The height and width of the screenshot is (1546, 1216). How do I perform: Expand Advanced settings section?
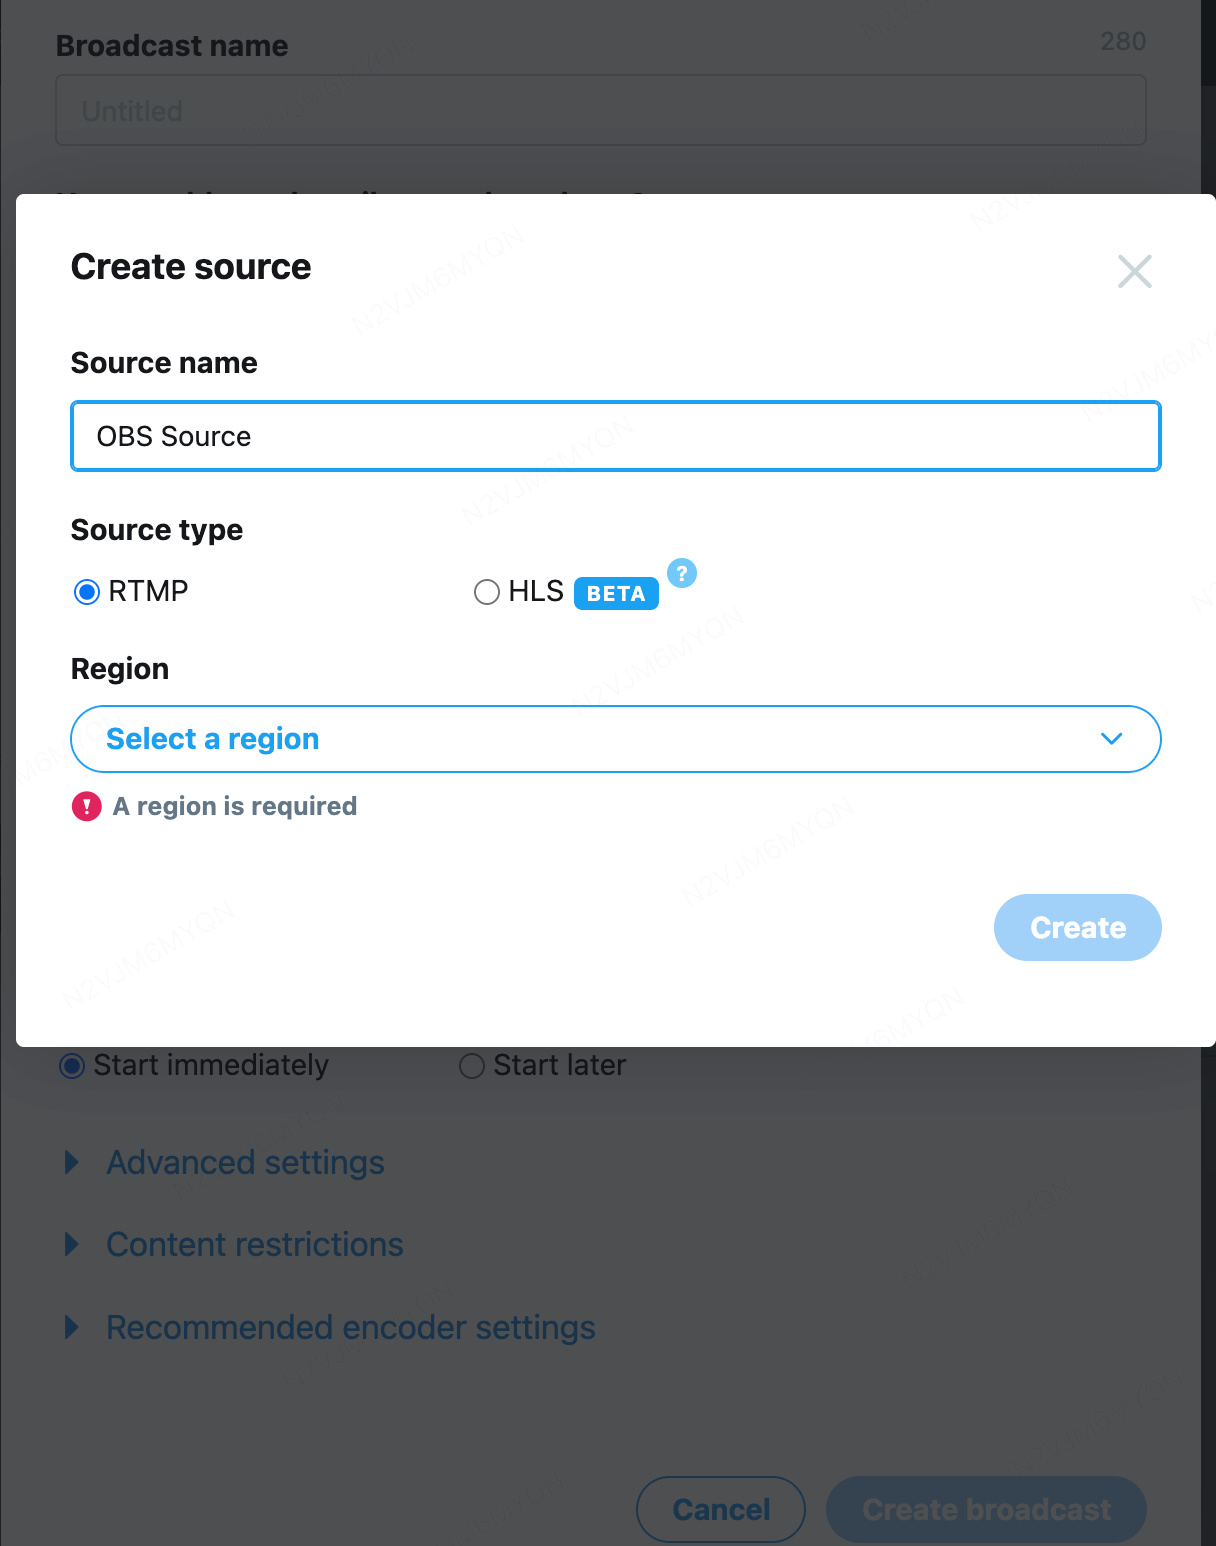click(x=245, y=1162)
